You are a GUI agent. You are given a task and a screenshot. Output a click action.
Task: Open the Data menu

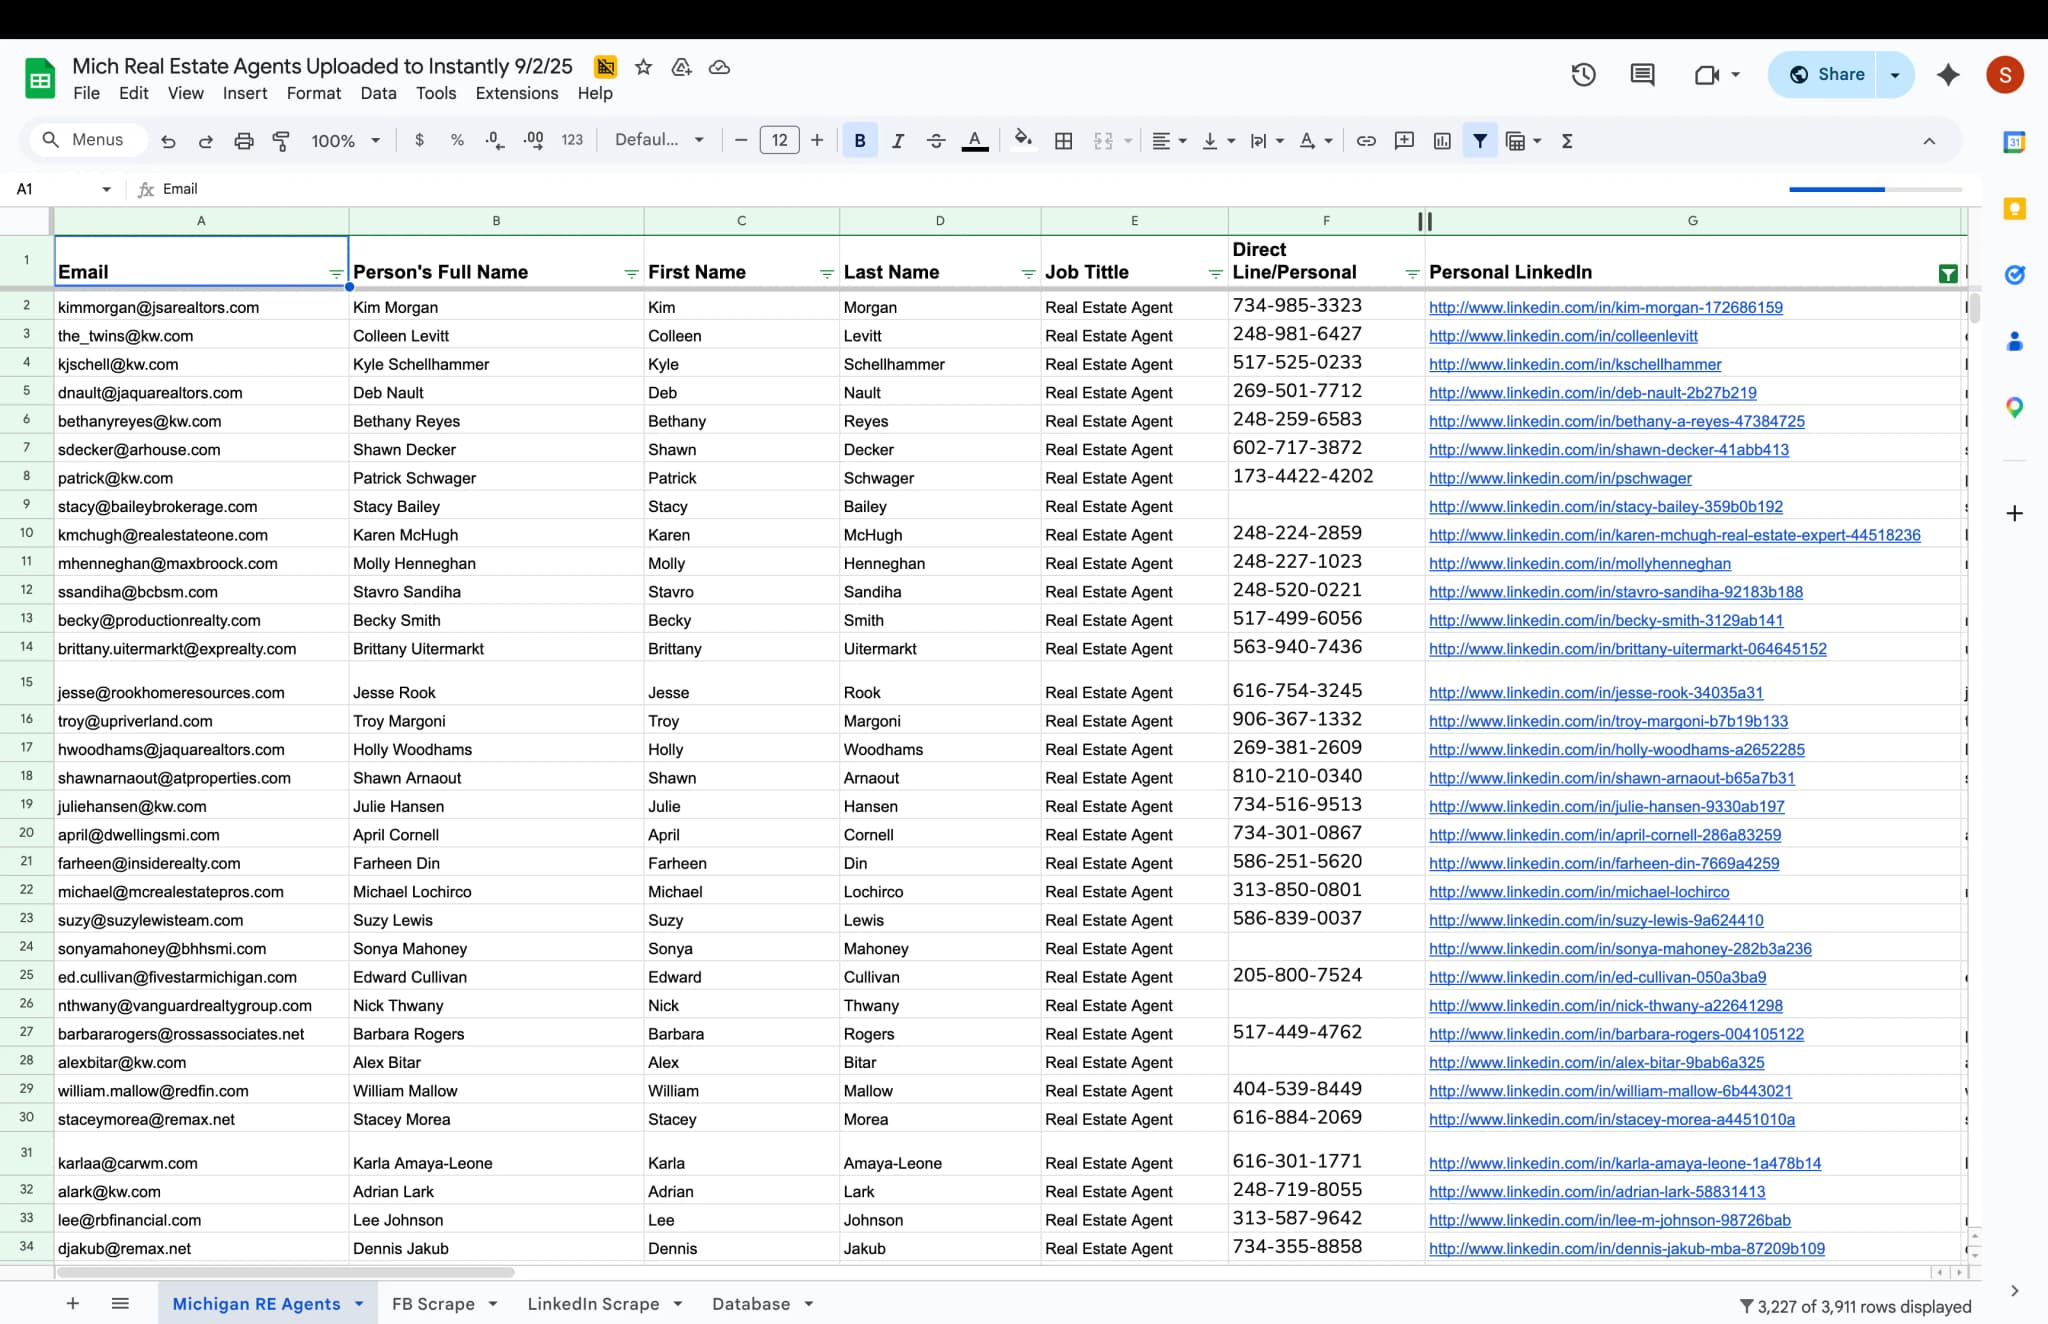pyautogui.click(x=378, y=93)
